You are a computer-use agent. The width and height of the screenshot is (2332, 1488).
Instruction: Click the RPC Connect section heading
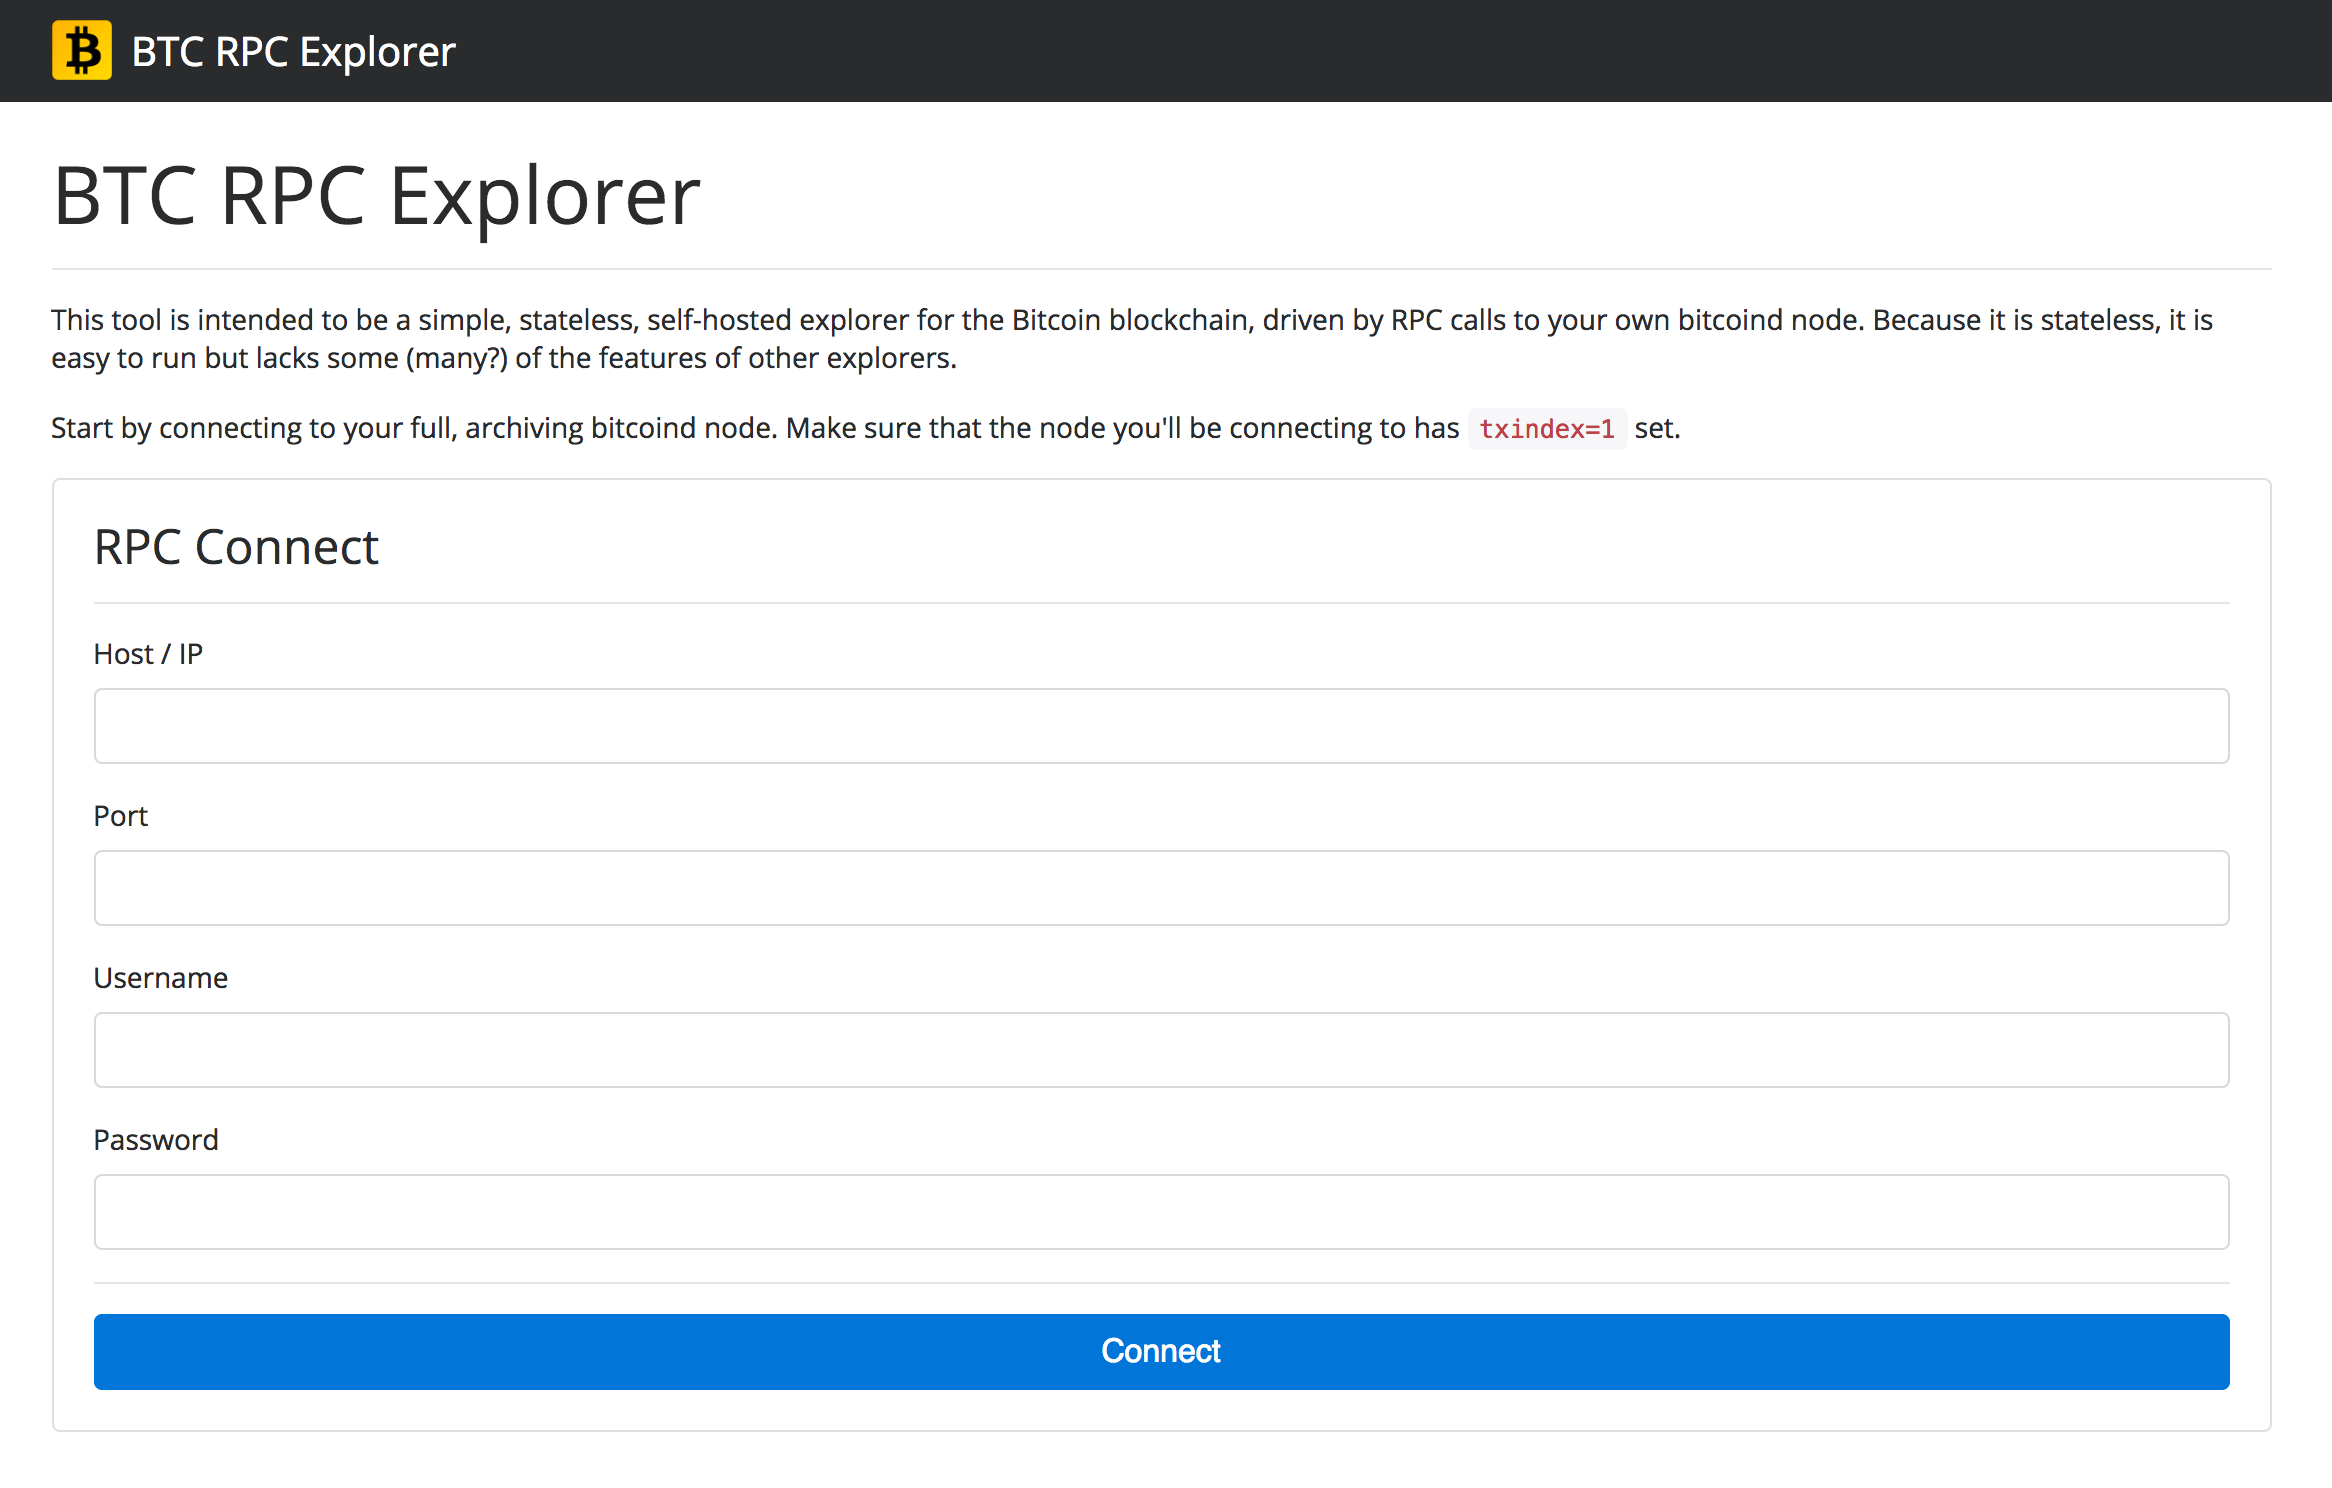click(236, 547)
